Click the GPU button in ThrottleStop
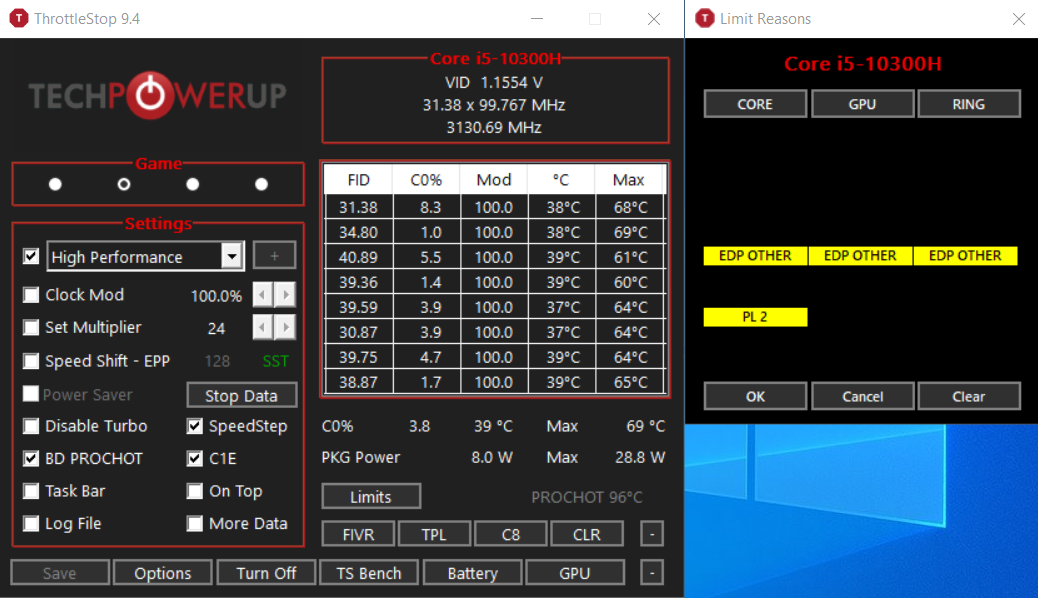Image resolution: width=1038 pixels, height=598 pixels. coord(575,573)
